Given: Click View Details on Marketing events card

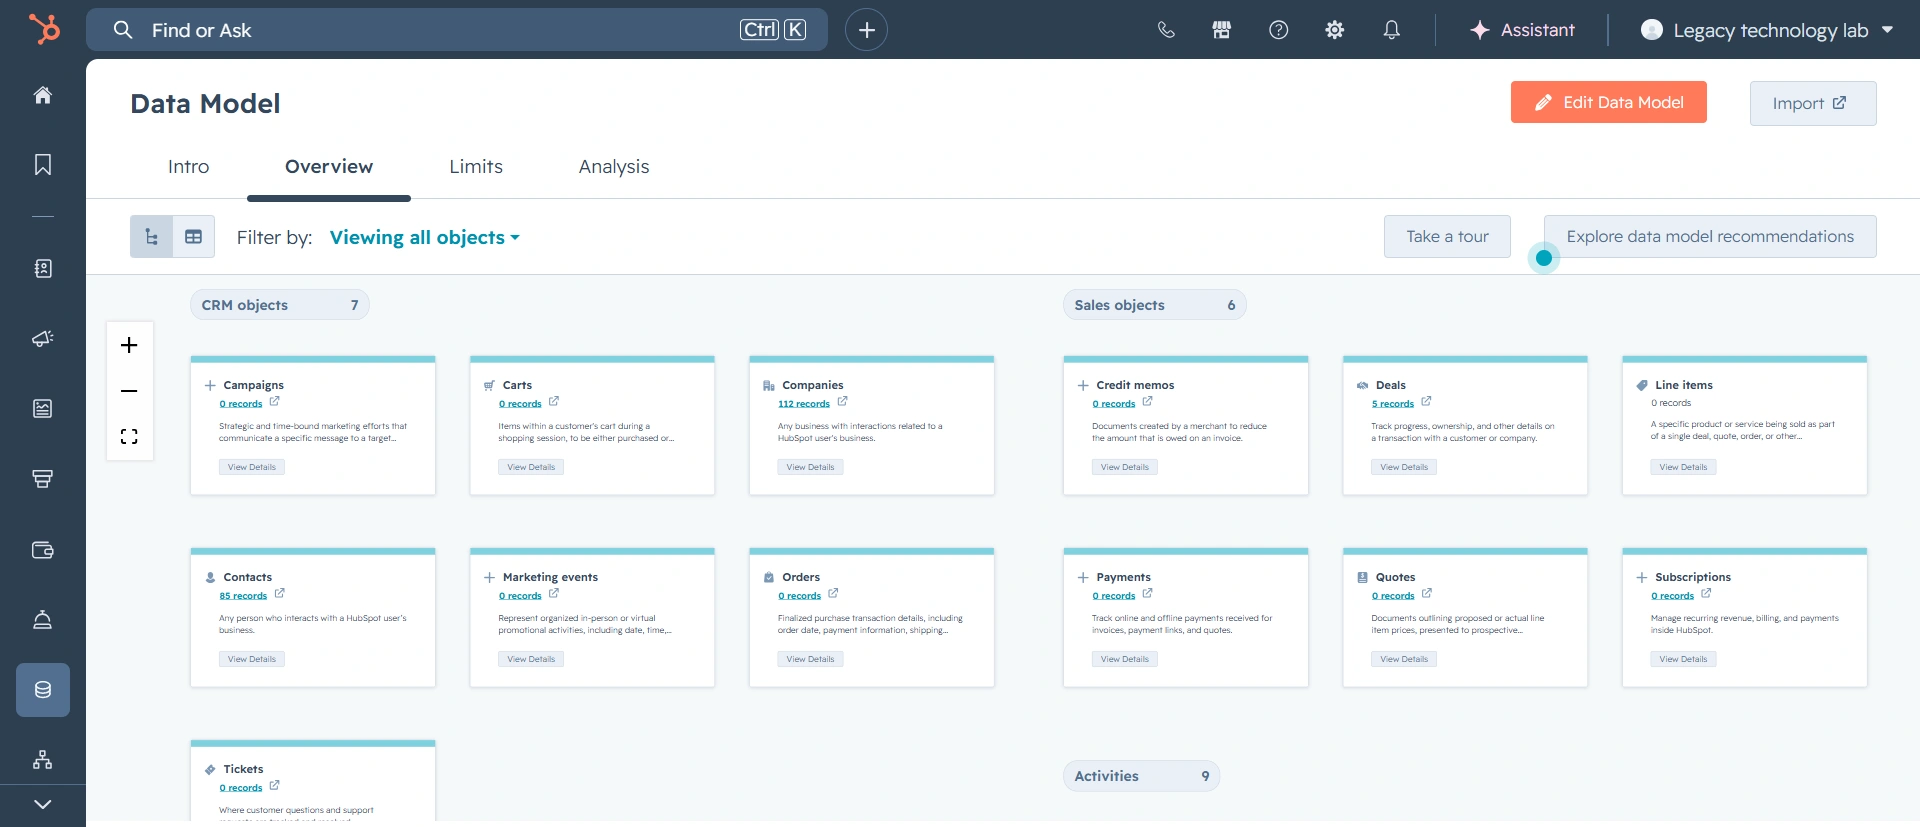Looking at the screenshot, I should (531, 659).
